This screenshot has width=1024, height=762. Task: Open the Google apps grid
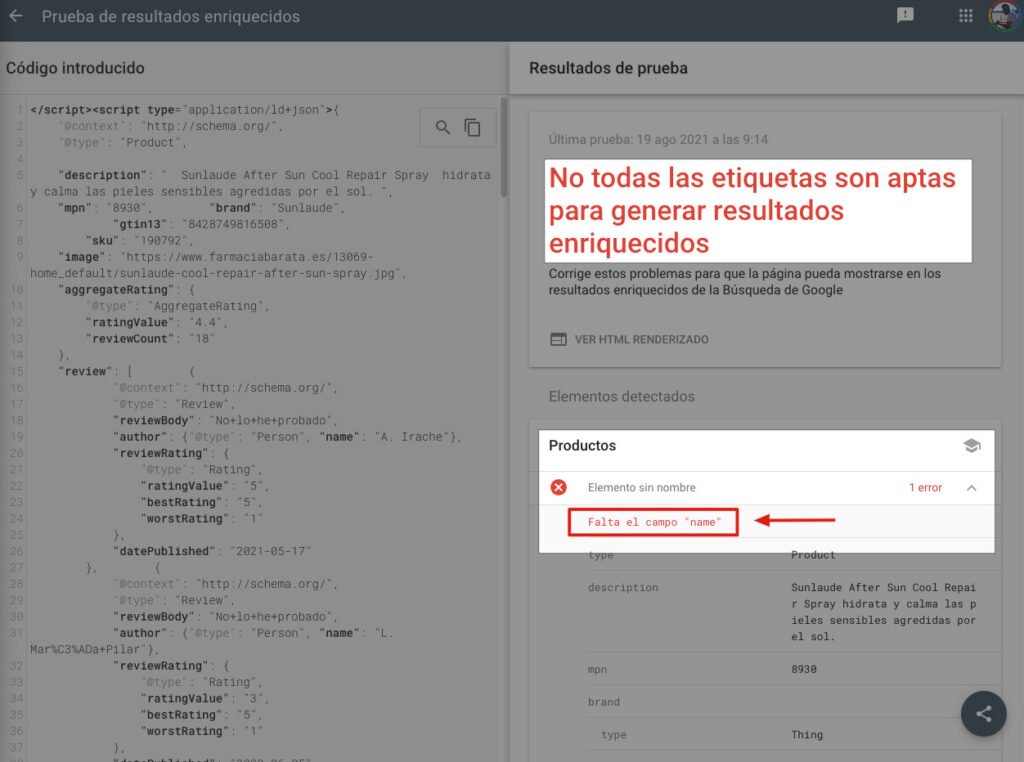(966, 16)
